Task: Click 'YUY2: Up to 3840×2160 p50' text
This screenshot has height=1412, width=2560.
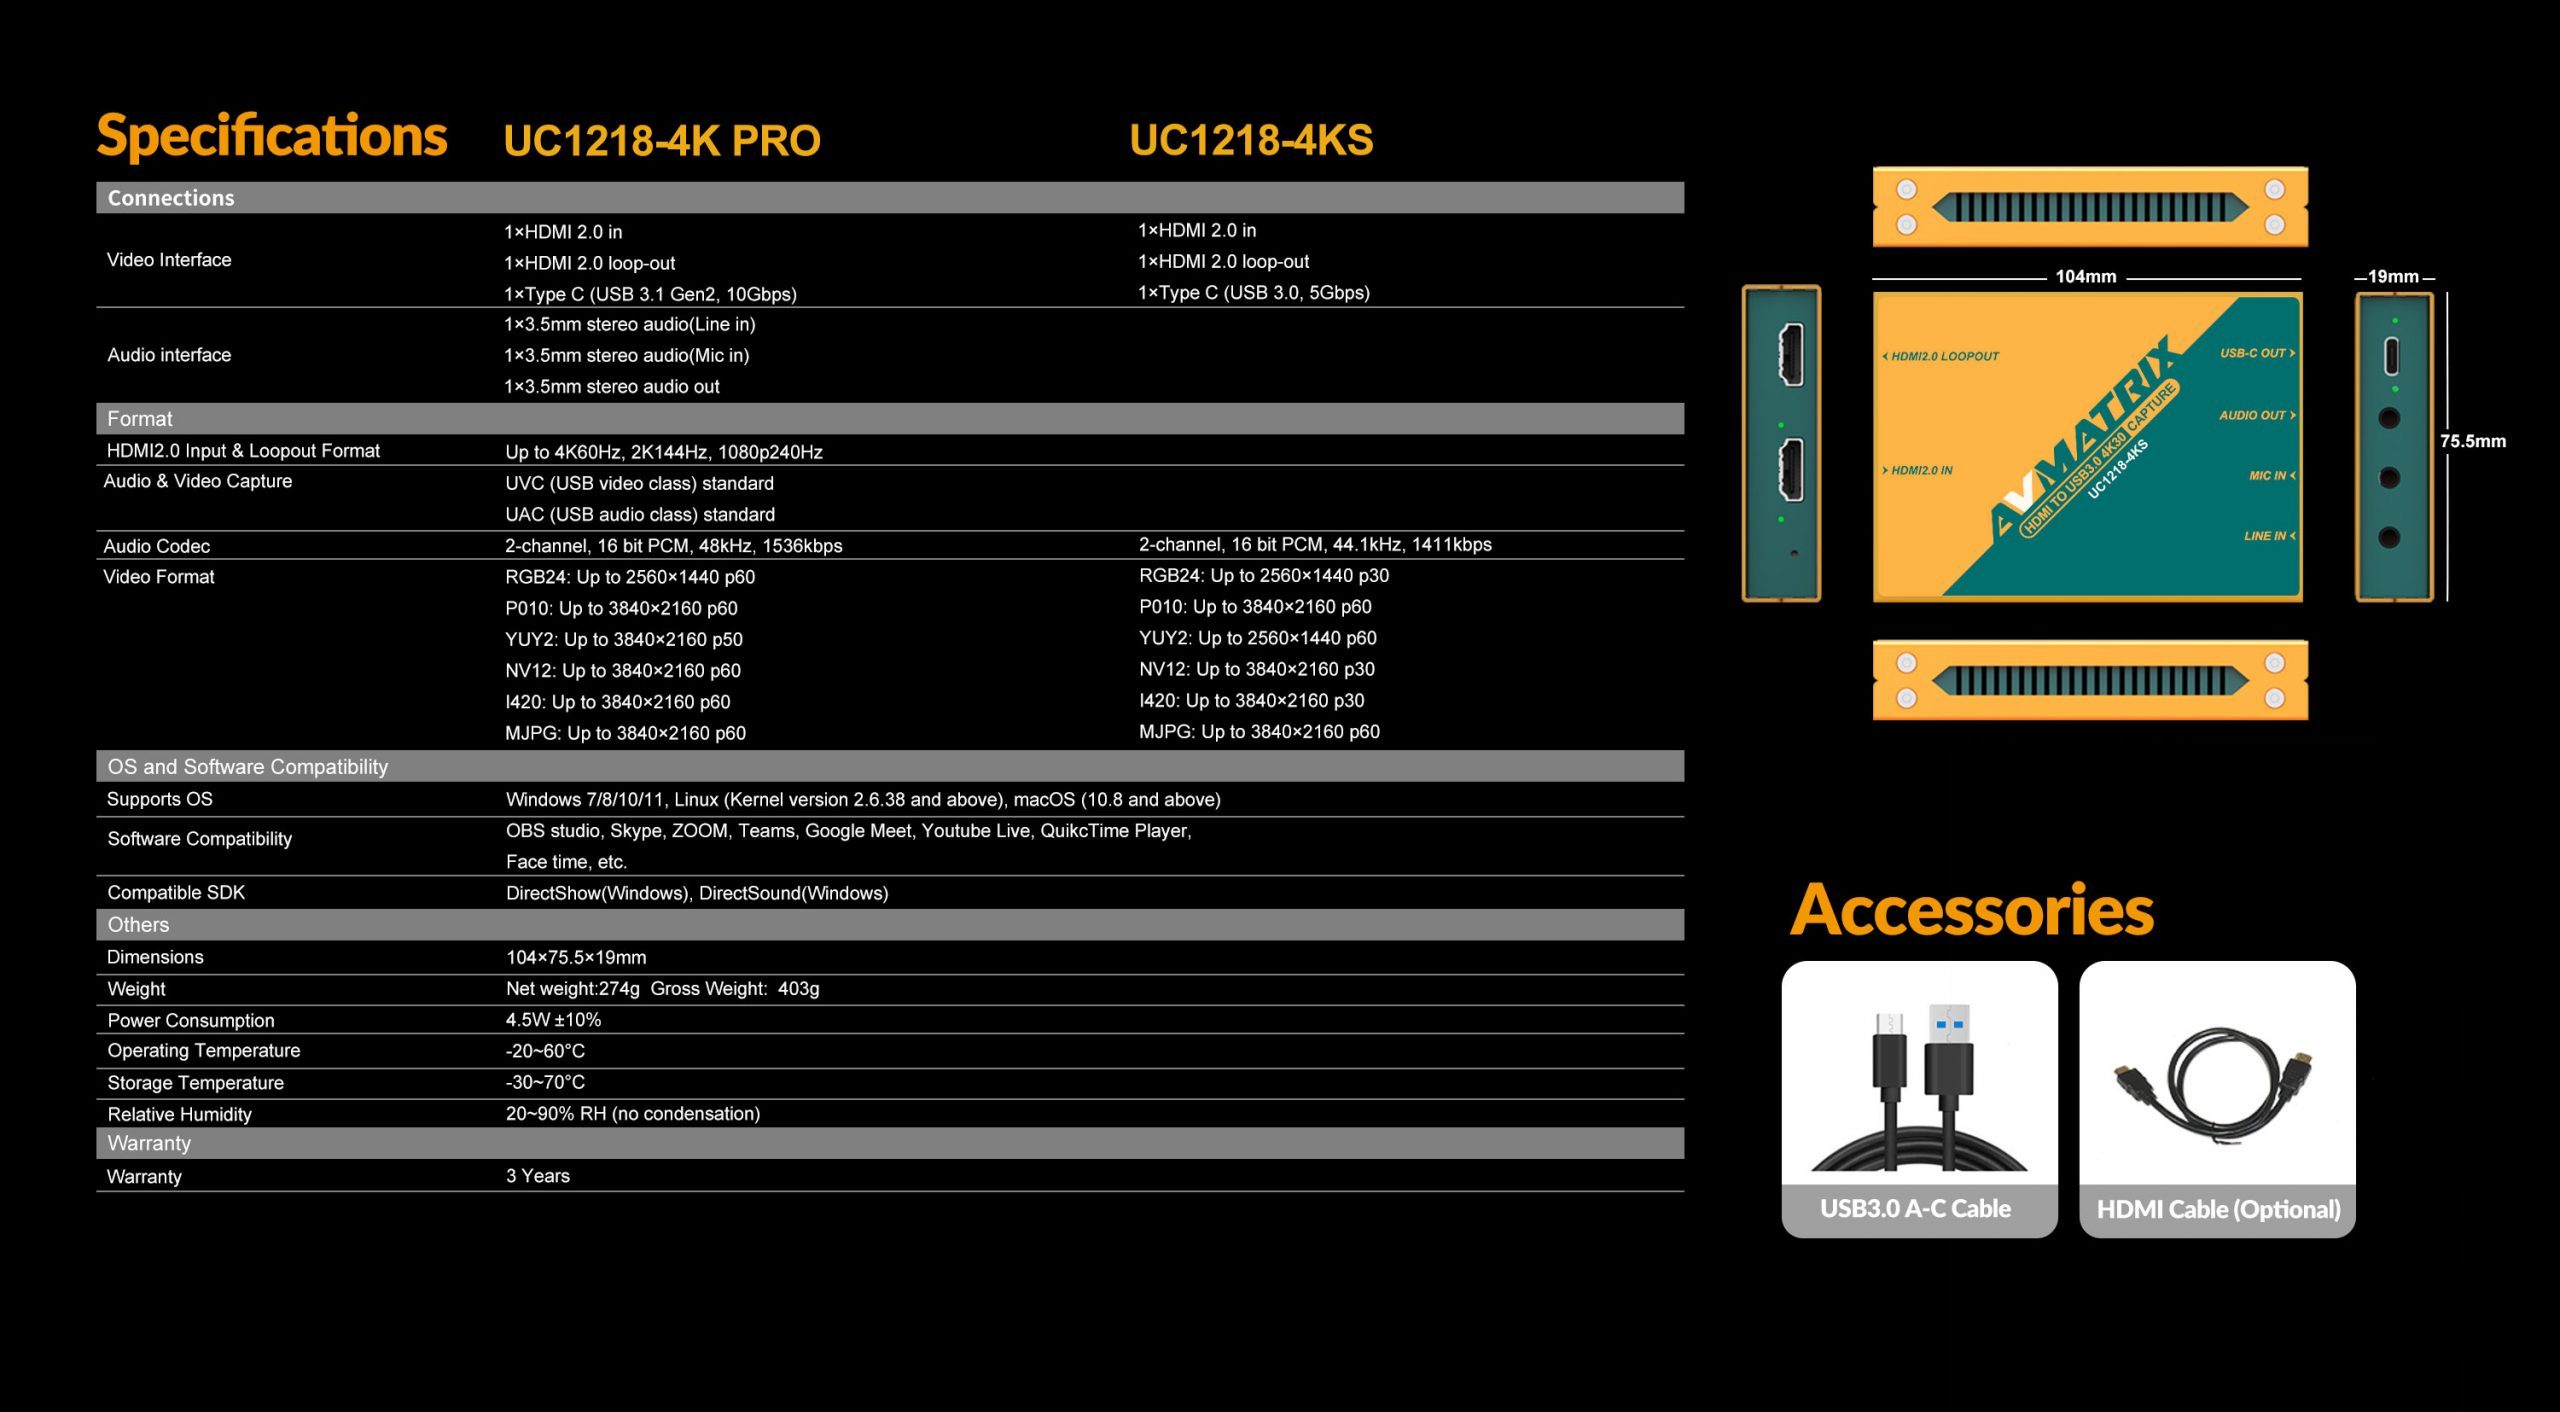Action: pyautogui.click(x=624, y=639)
